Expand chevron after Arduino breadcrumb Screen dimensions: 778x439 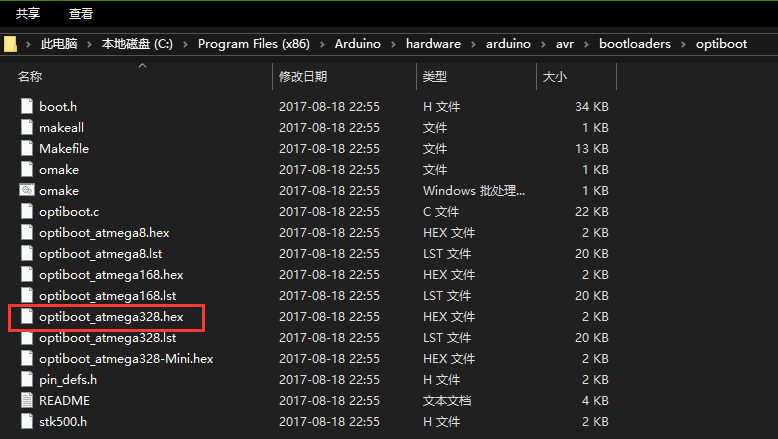(393, 44)
